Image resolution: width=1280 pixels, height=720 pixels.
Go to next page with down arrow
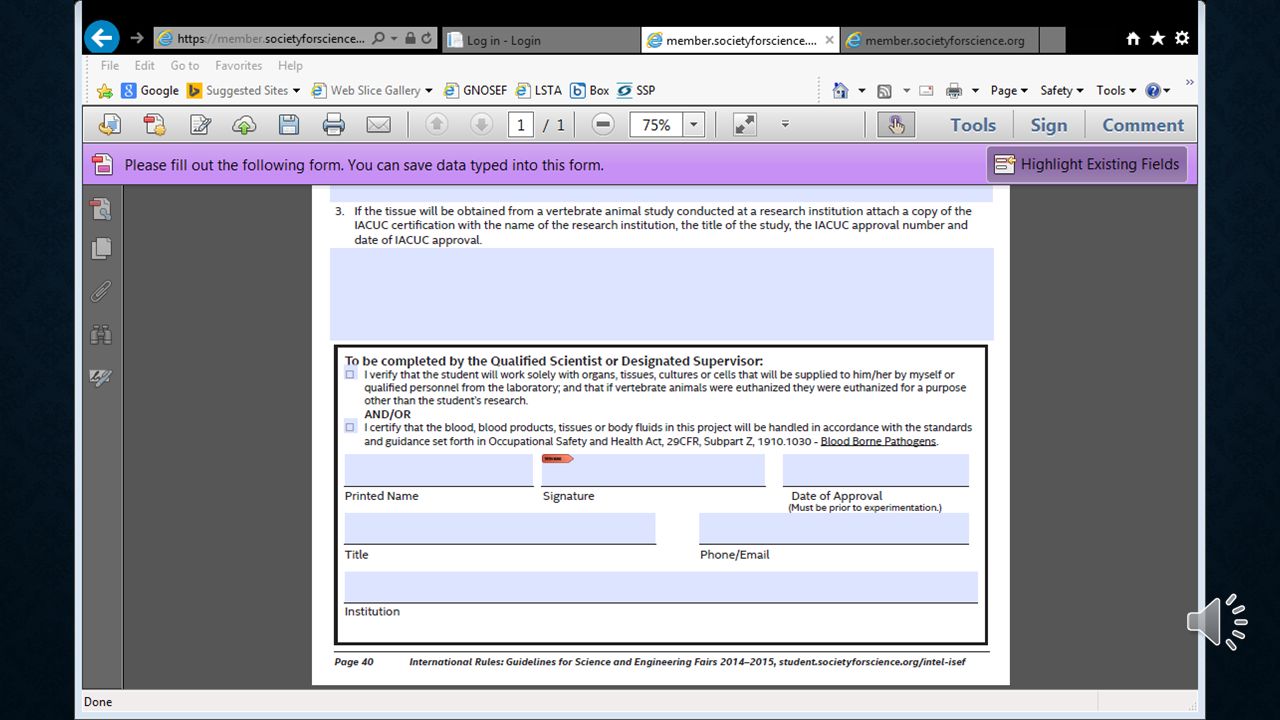tap(481, 125)
